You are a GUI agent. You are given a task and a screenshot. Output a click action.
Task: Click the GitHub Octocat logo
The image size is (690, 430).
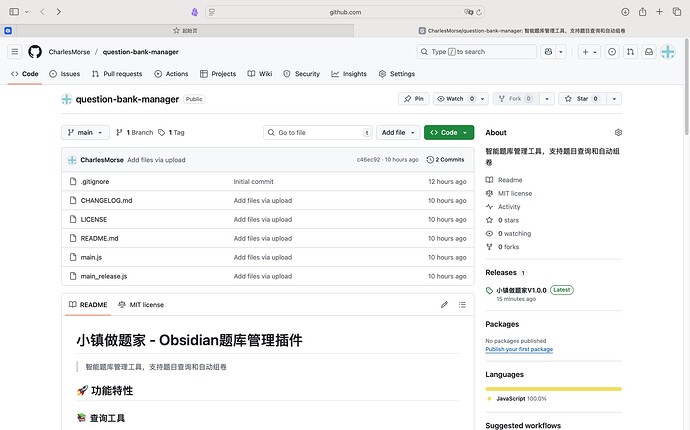[x=35, y=52]
